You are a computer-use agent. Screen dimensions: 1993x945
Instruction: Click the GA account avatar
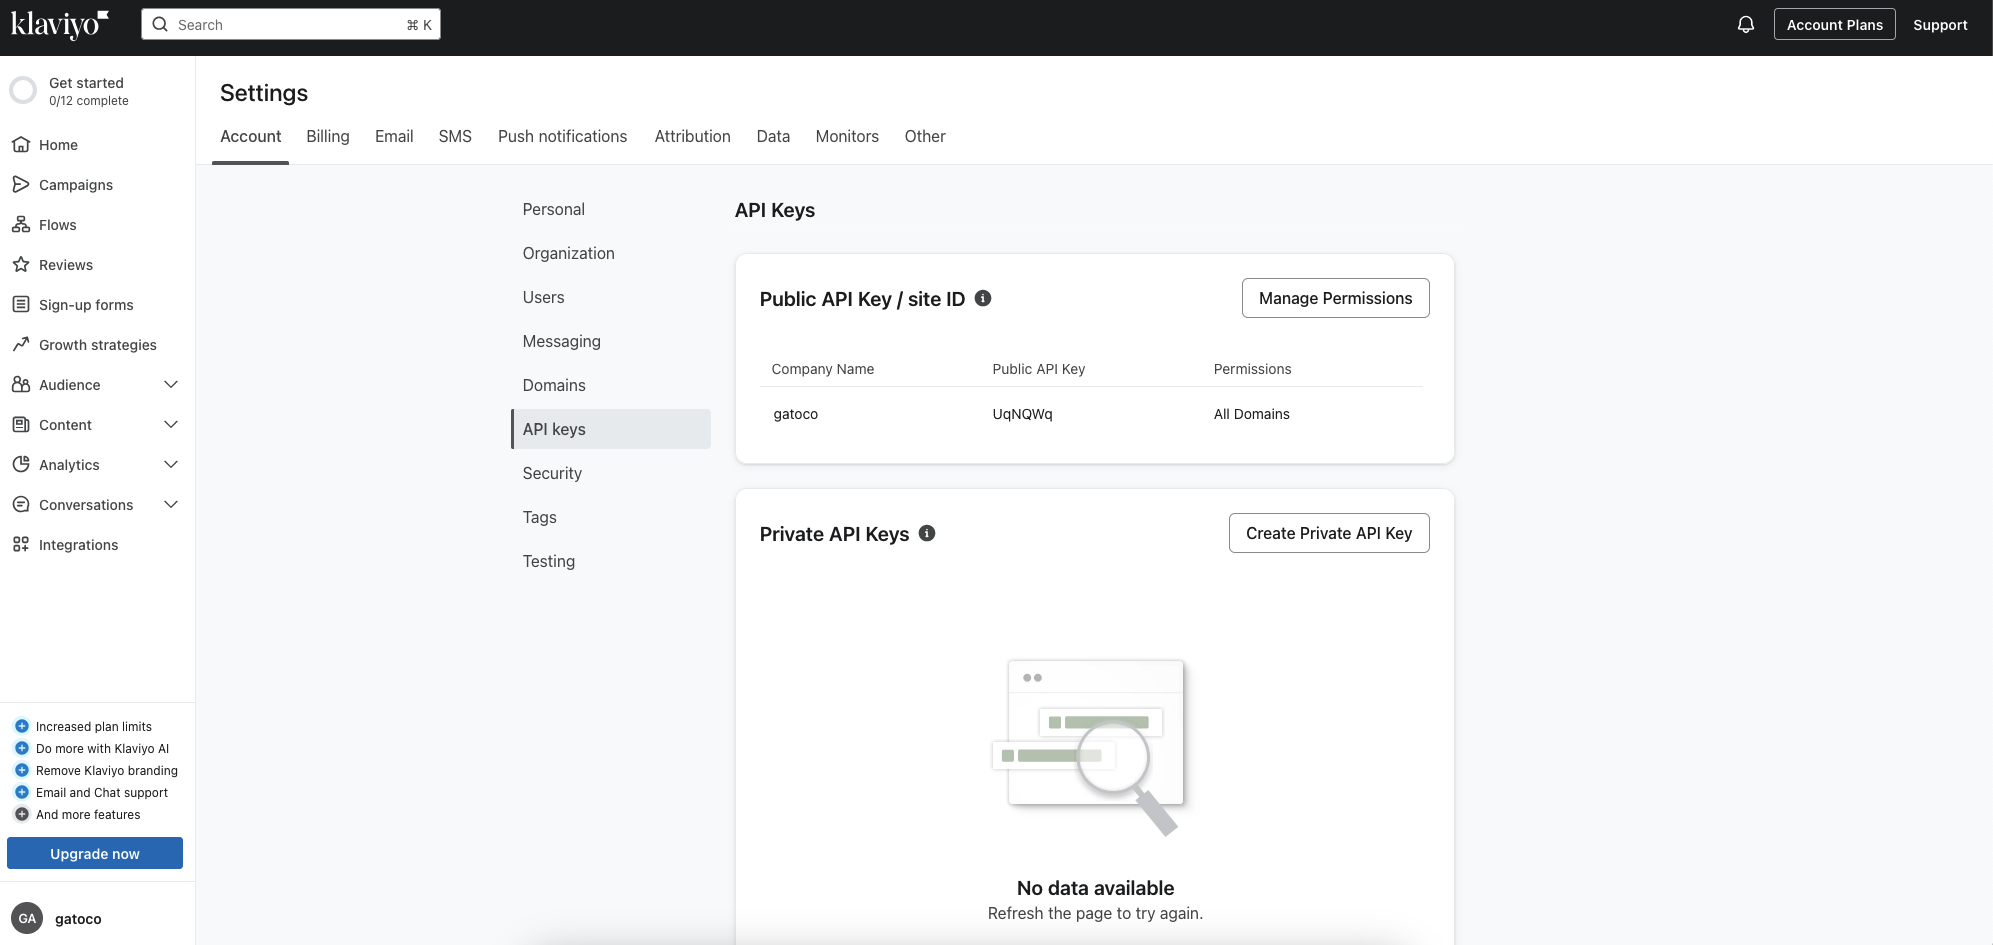tap(27, 918)
